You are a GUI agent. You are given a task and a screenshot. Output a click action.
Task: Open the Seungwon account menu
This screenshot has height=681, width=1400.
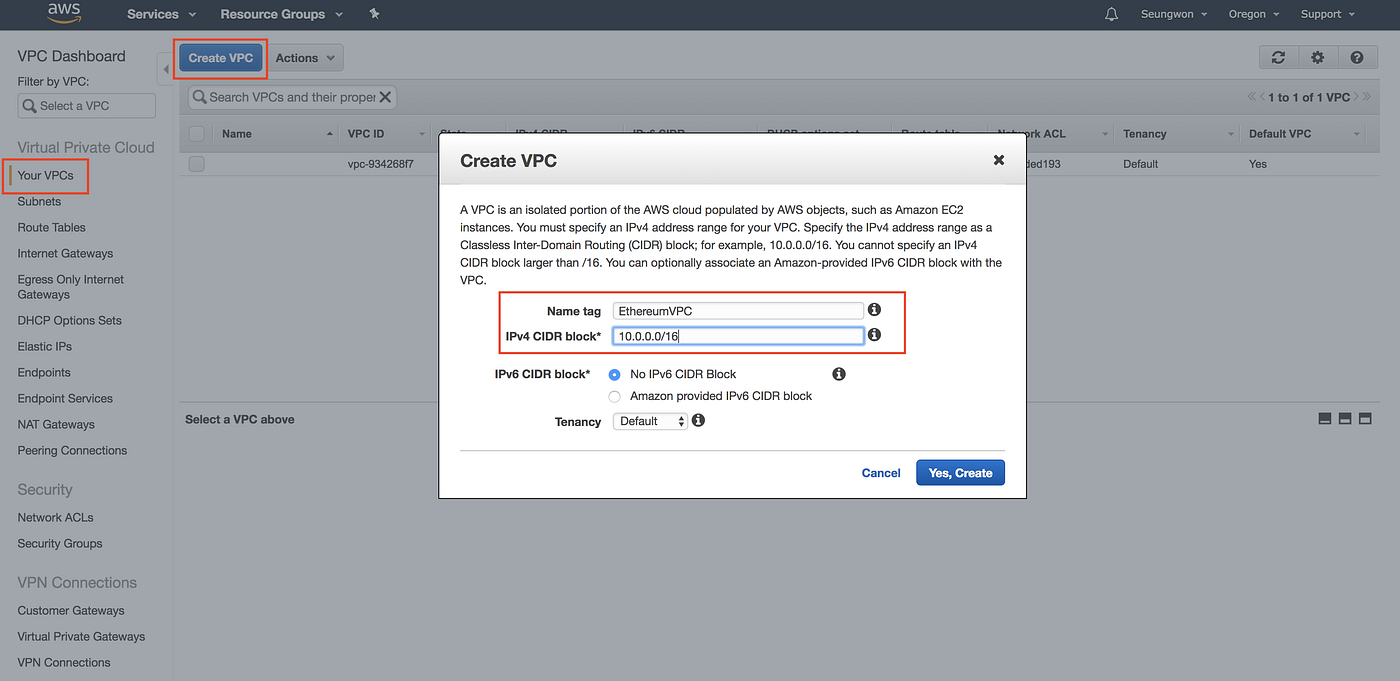(1174, 14)
